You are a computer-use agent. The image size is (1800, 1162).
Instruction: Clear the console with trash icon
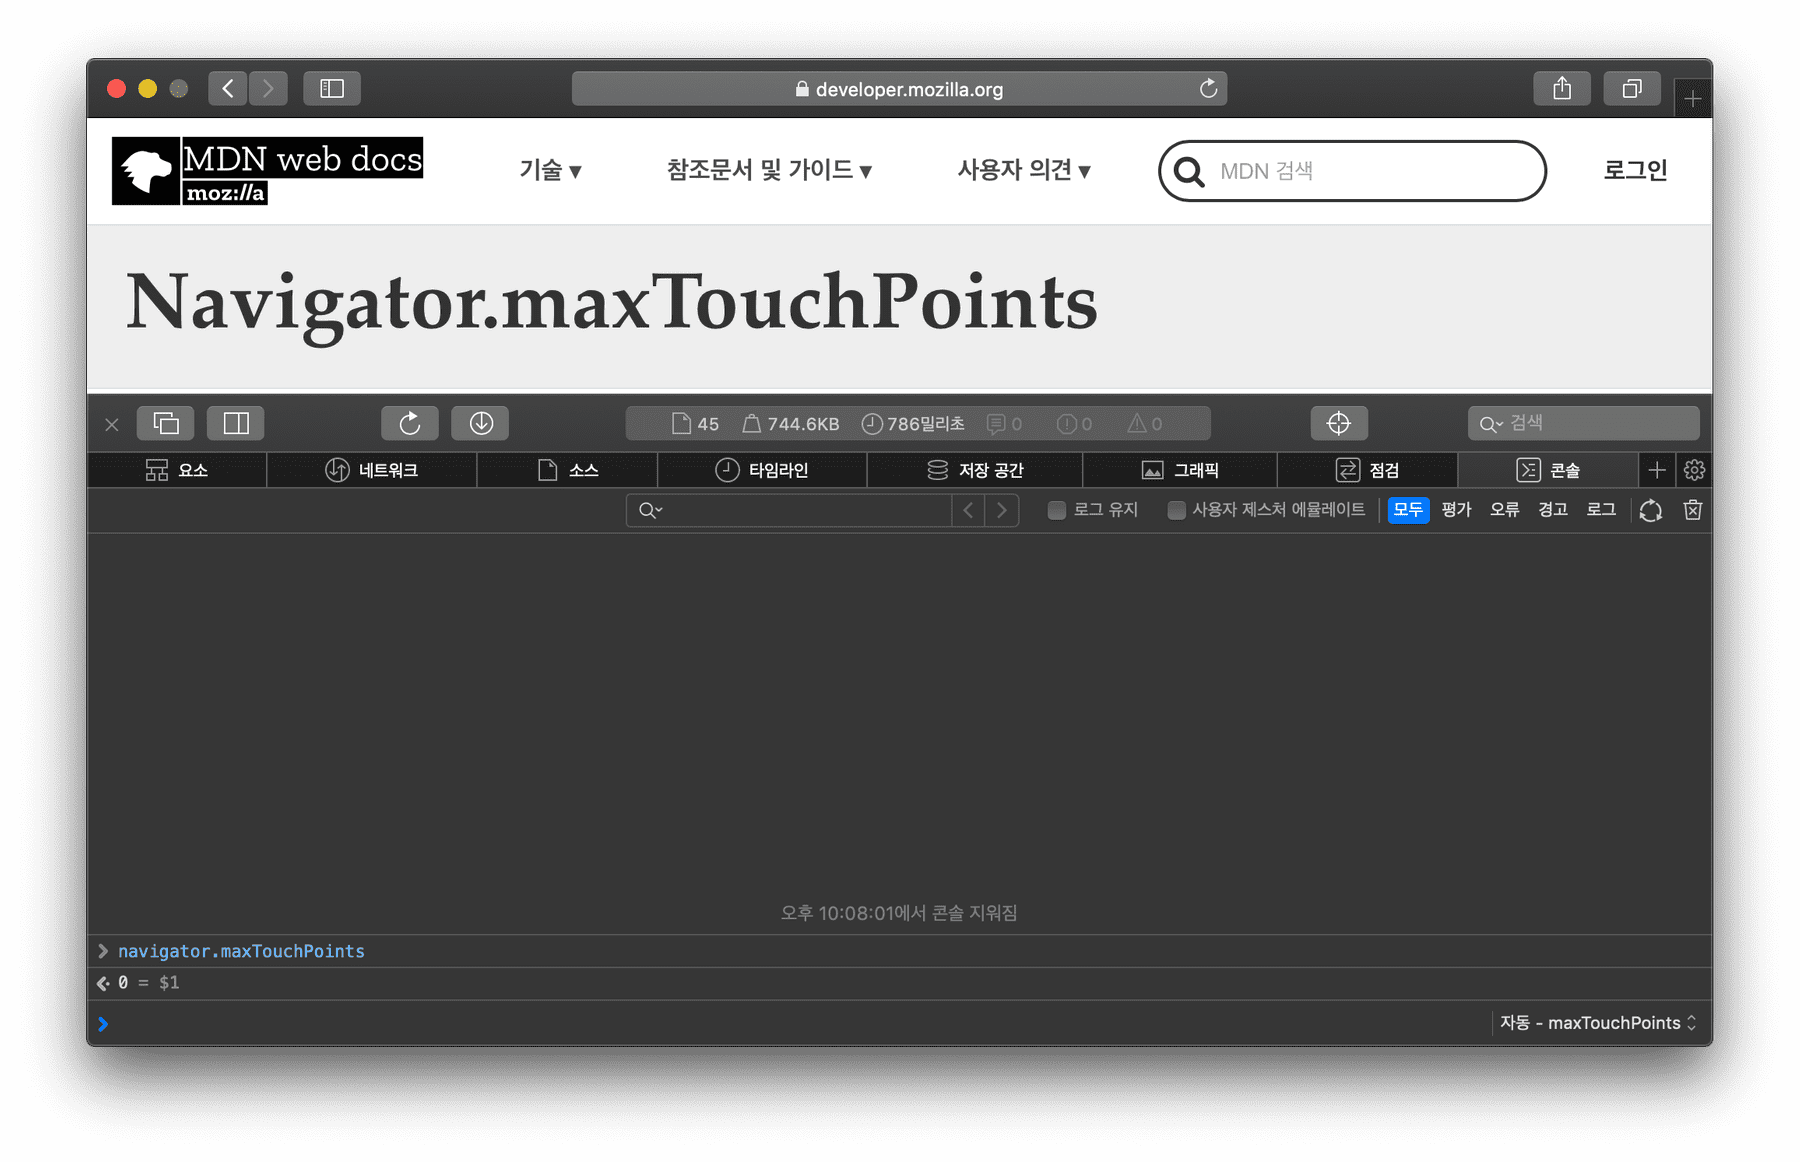(x=1692, y=510)
